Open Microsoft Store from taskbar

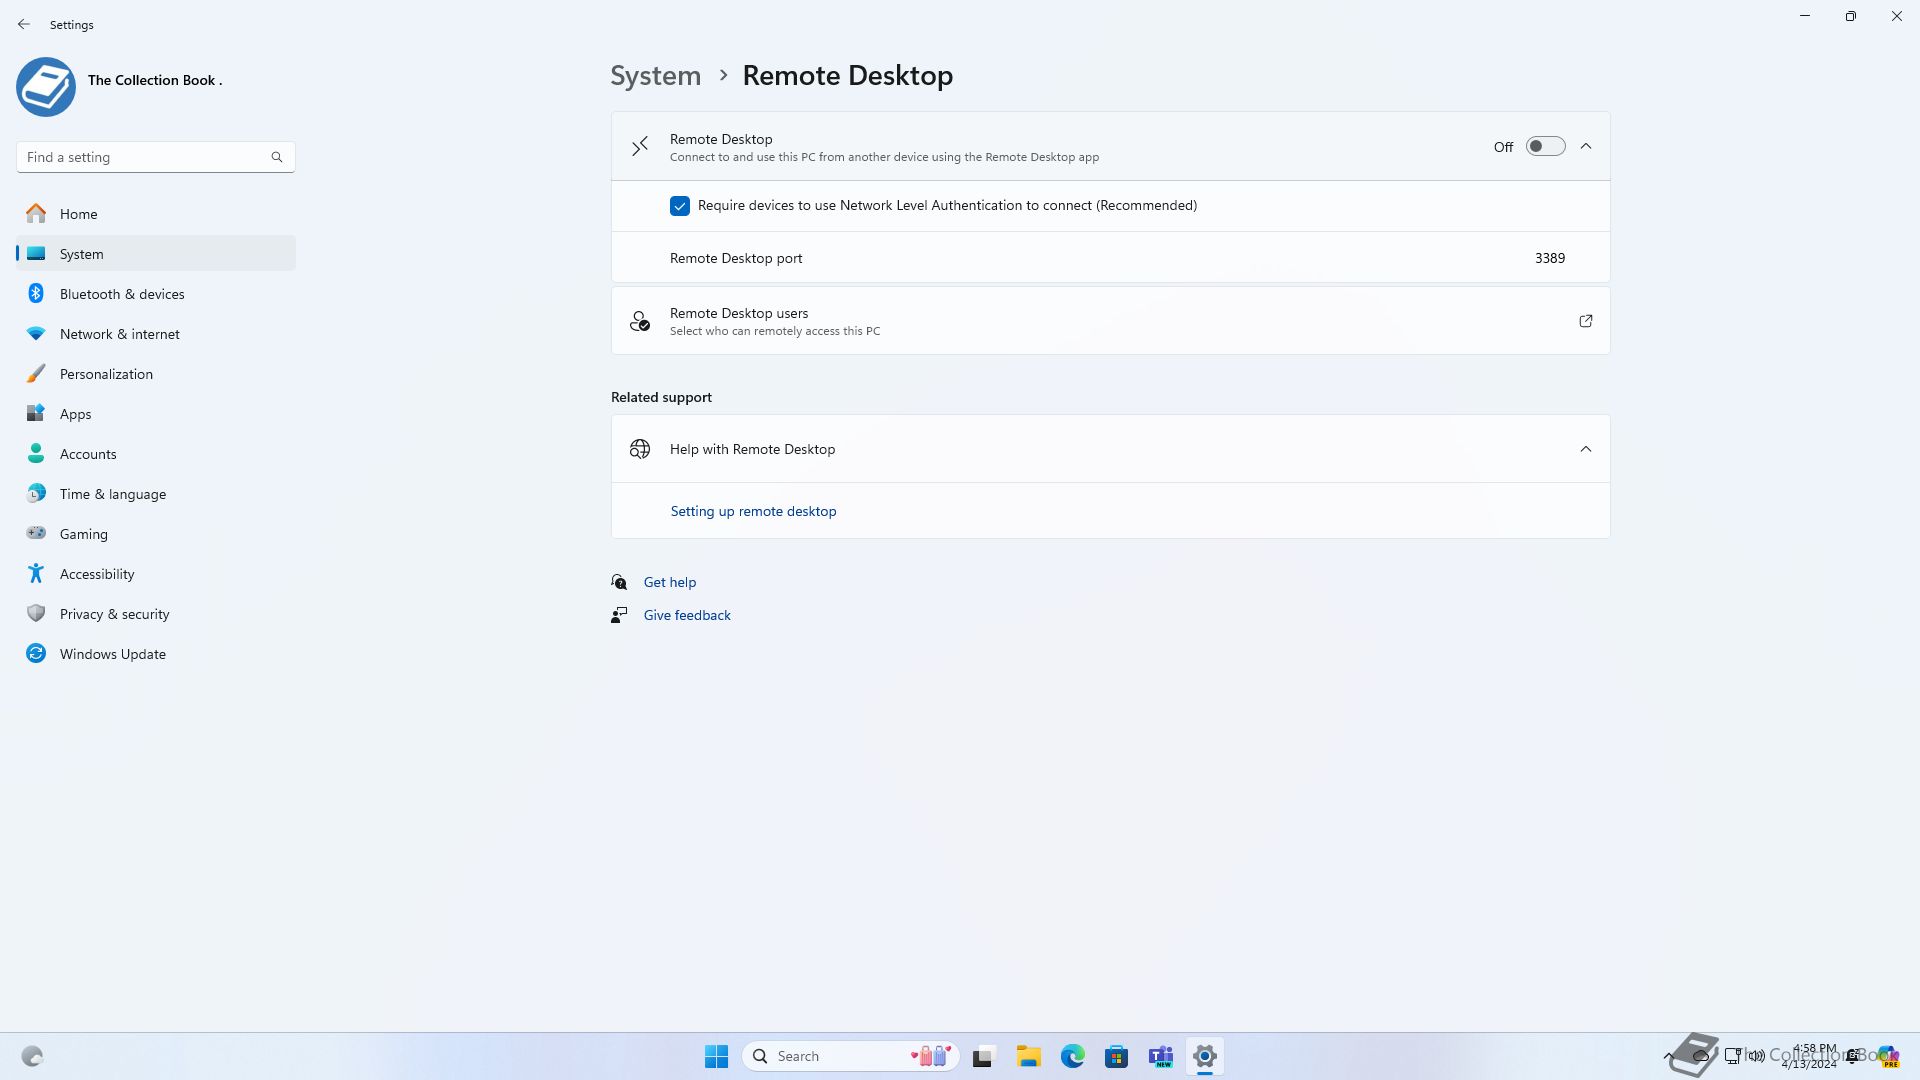pos(1117,1056)
